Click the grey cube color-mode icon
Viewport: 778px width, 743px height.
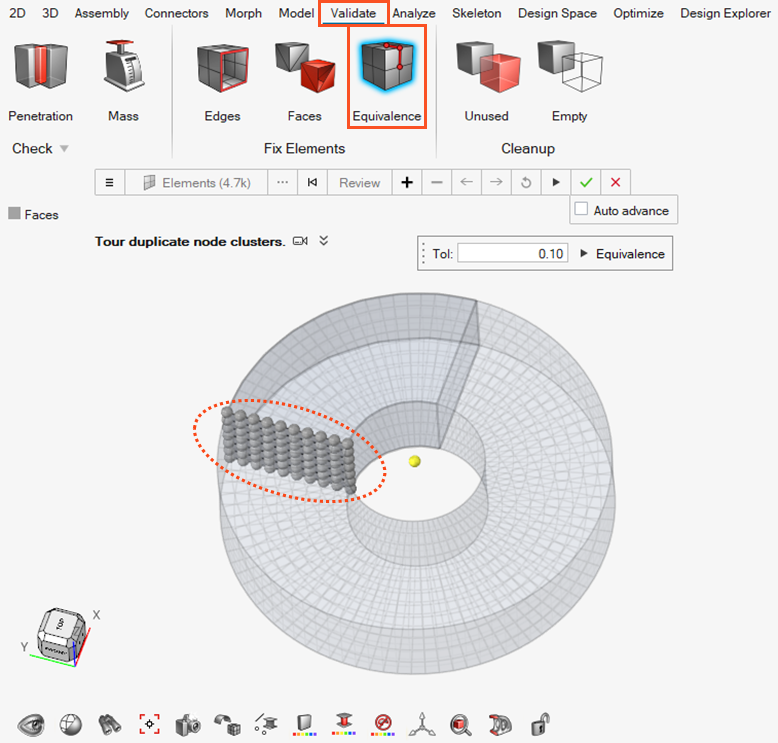(x=305, y=725)
